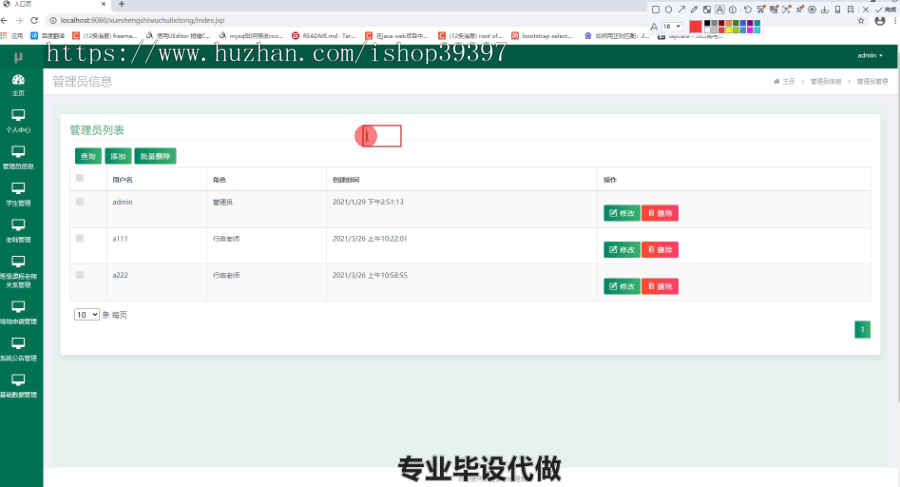
Task: Toggle the select-all header checkbox
Action: [x=80, y=178]
